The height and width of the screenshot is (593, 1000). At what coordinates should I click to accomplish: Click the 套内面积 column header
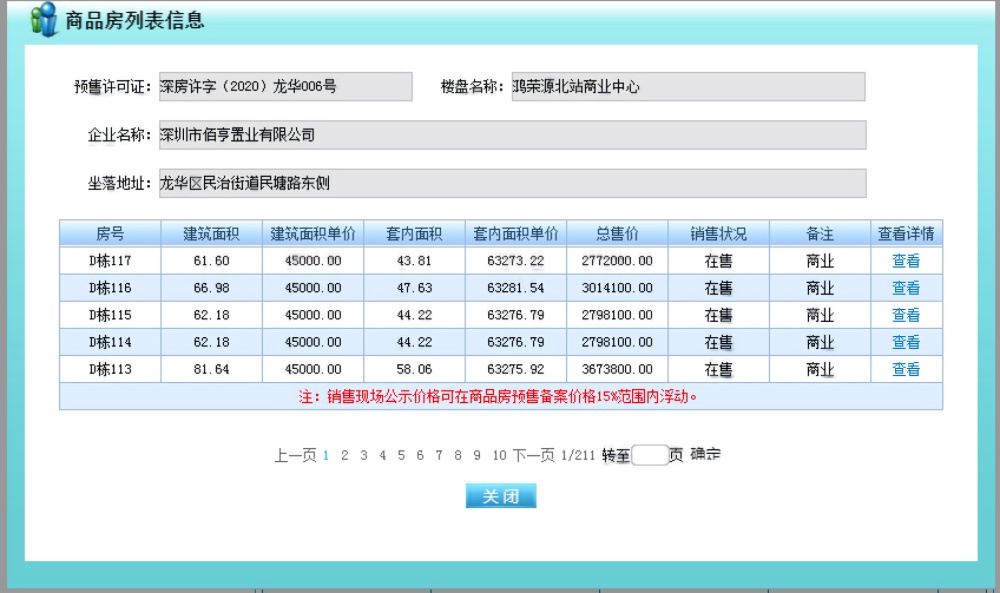[415, 233]
